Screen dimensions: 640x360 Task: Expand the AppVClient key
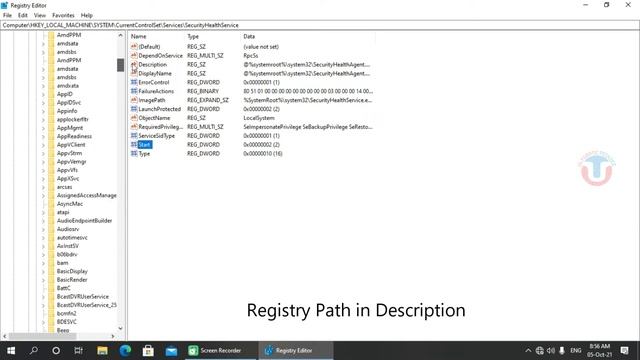[43, 144]
